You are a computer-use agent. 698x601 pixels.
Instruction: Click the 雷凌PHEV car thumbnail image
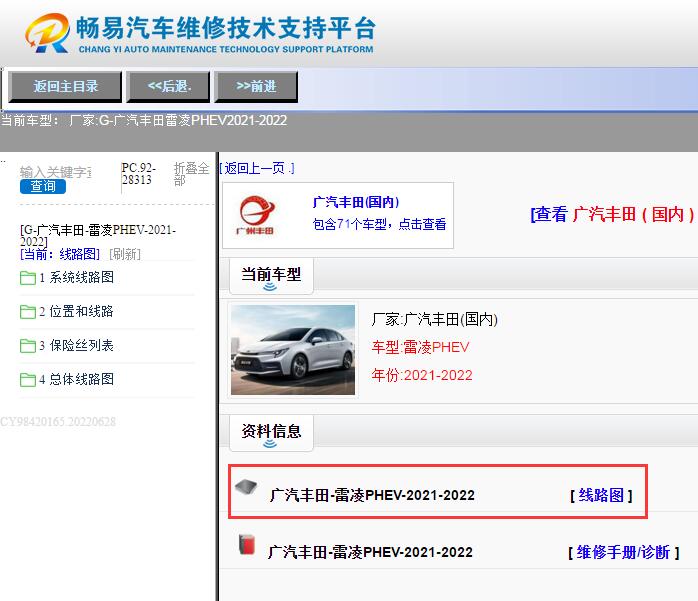point(293,350)
